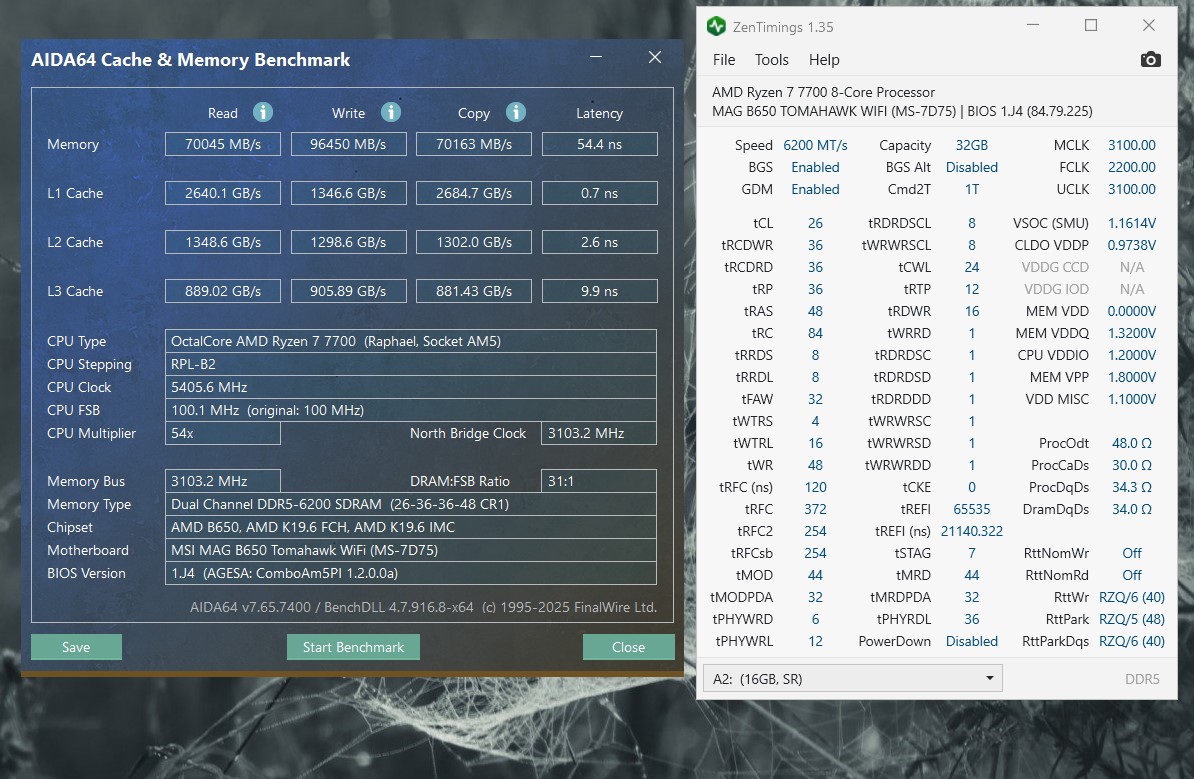Click the BGS Alt Disabled value
The image size is (1194, 779).
tap(972, 167)
